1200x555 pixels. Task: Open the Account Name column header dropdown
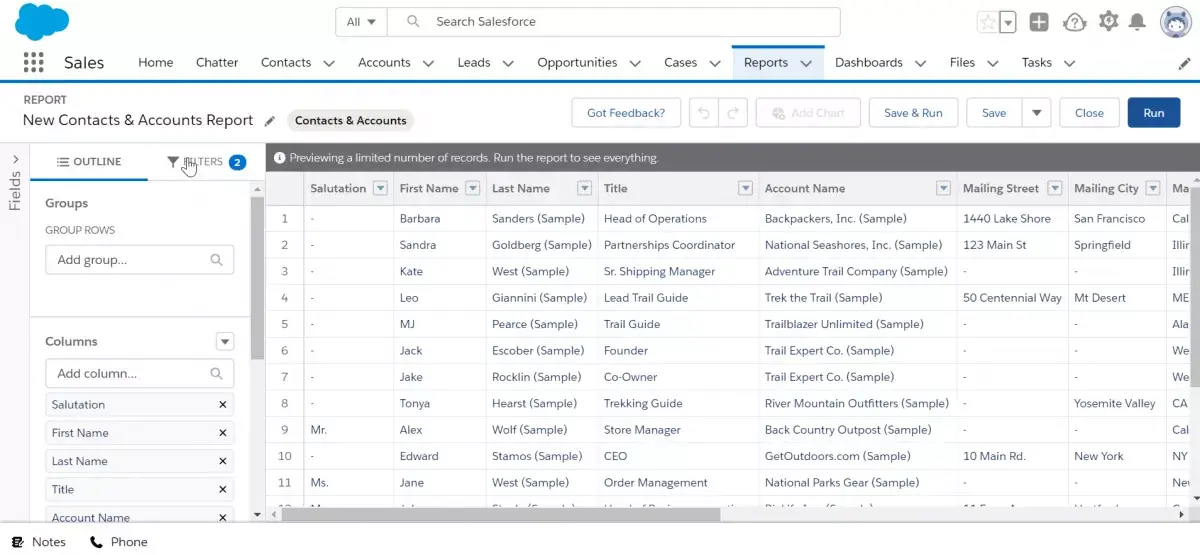943,188
